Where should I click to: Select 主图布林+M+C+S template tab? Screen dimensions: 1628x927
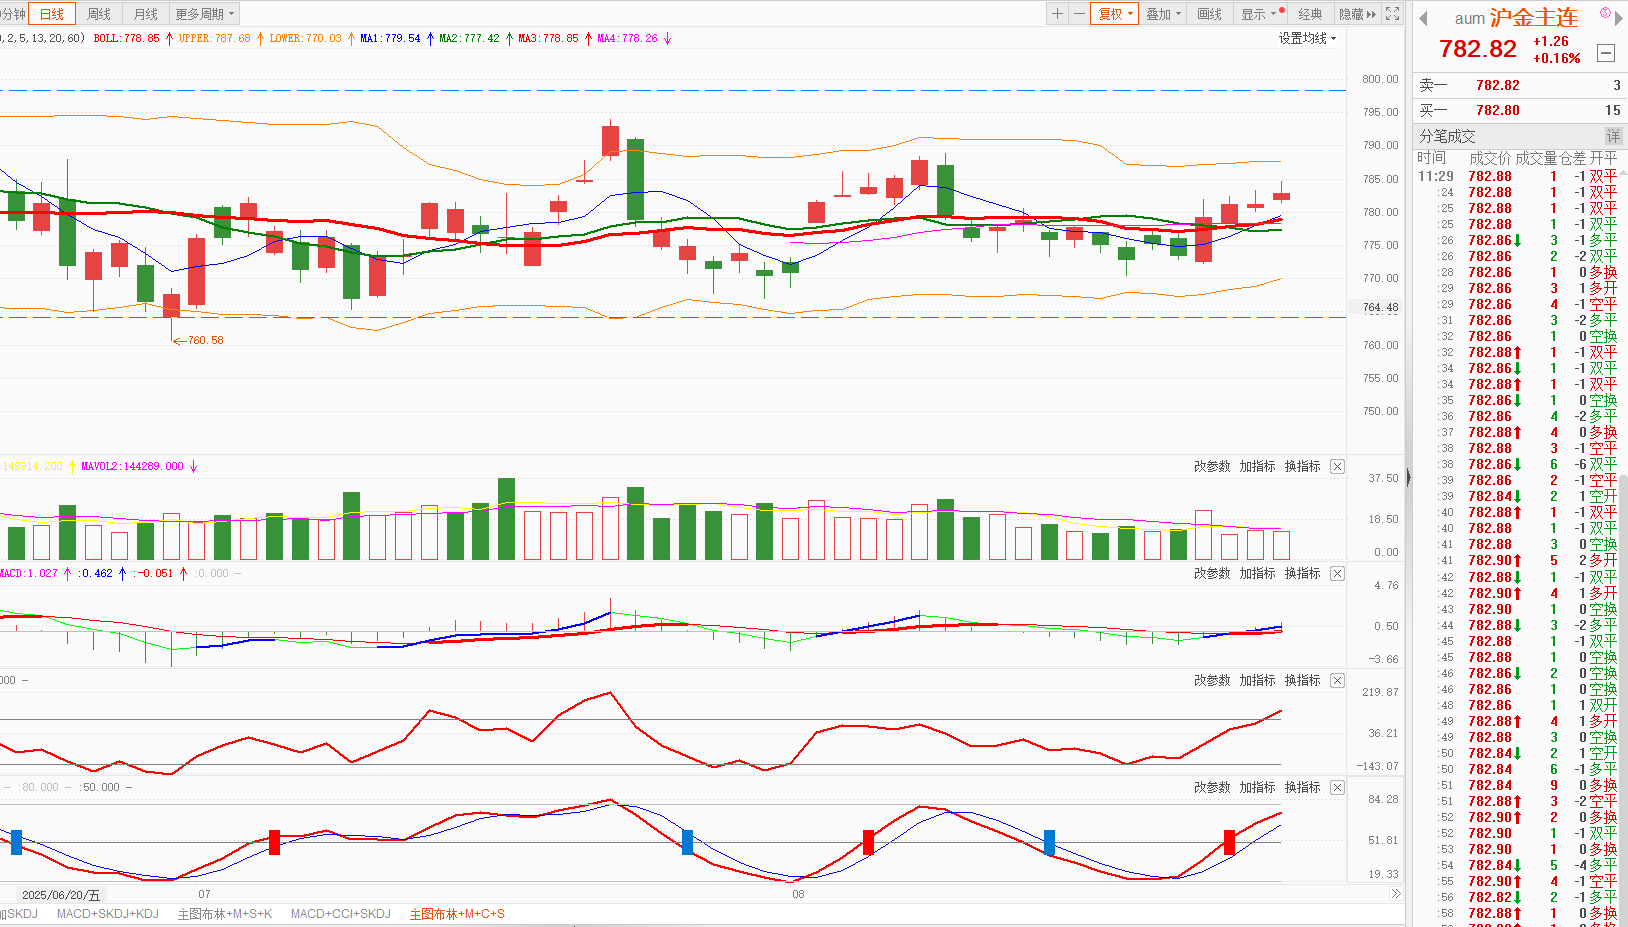coord(457,914)
